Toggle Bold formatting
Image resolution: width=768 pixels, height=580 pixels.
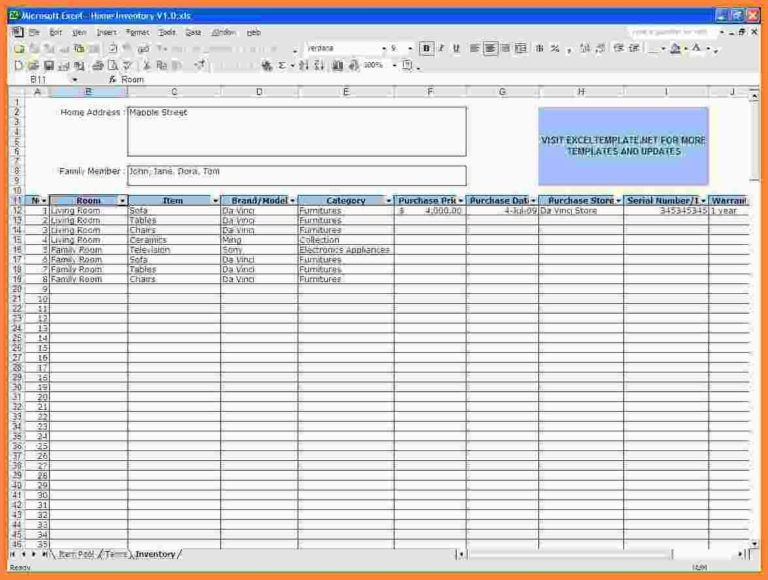pos(426,48)
